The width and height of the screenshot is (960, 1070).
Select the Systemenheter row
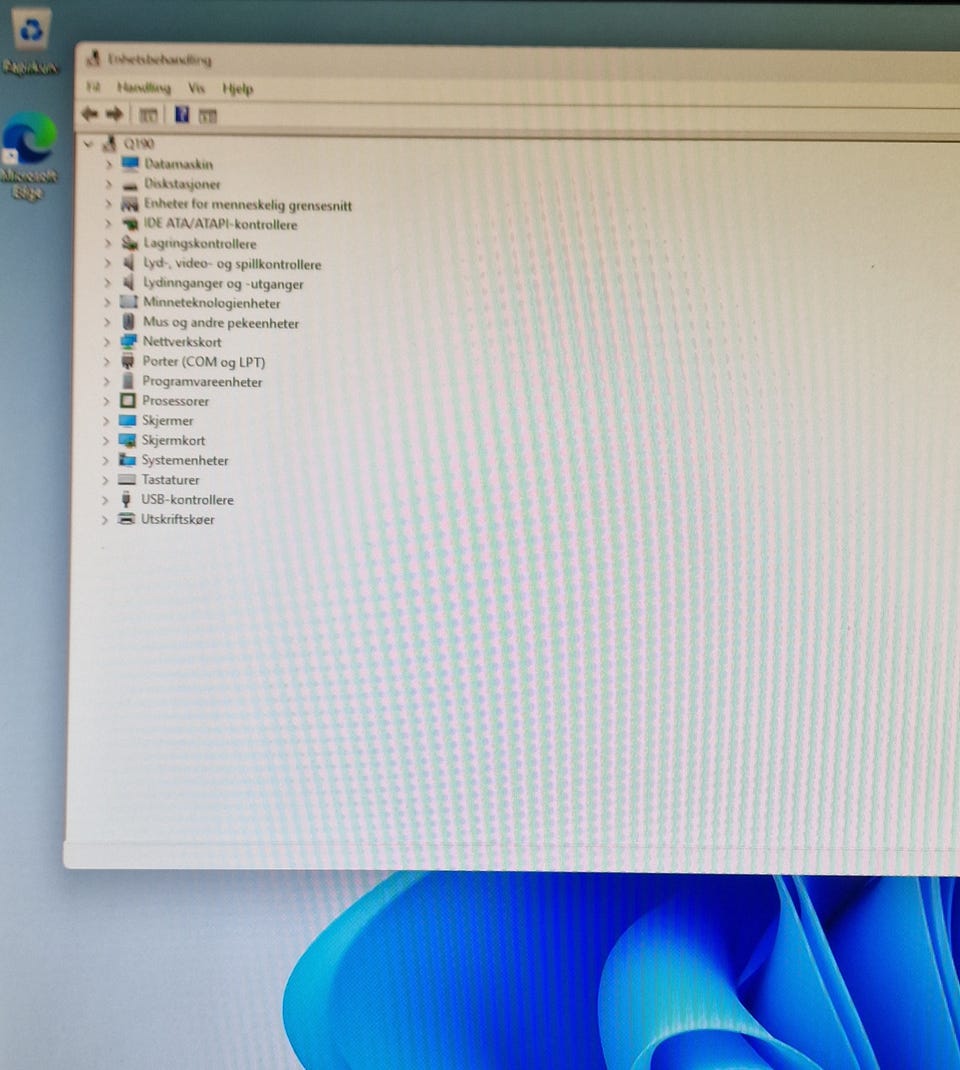[184, 460]
